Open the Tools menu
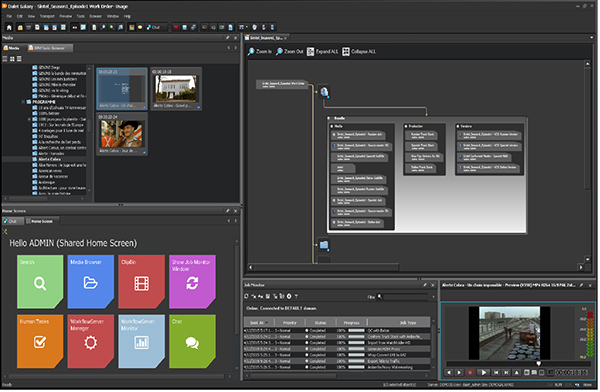600x392 pixels. [80, 16]
